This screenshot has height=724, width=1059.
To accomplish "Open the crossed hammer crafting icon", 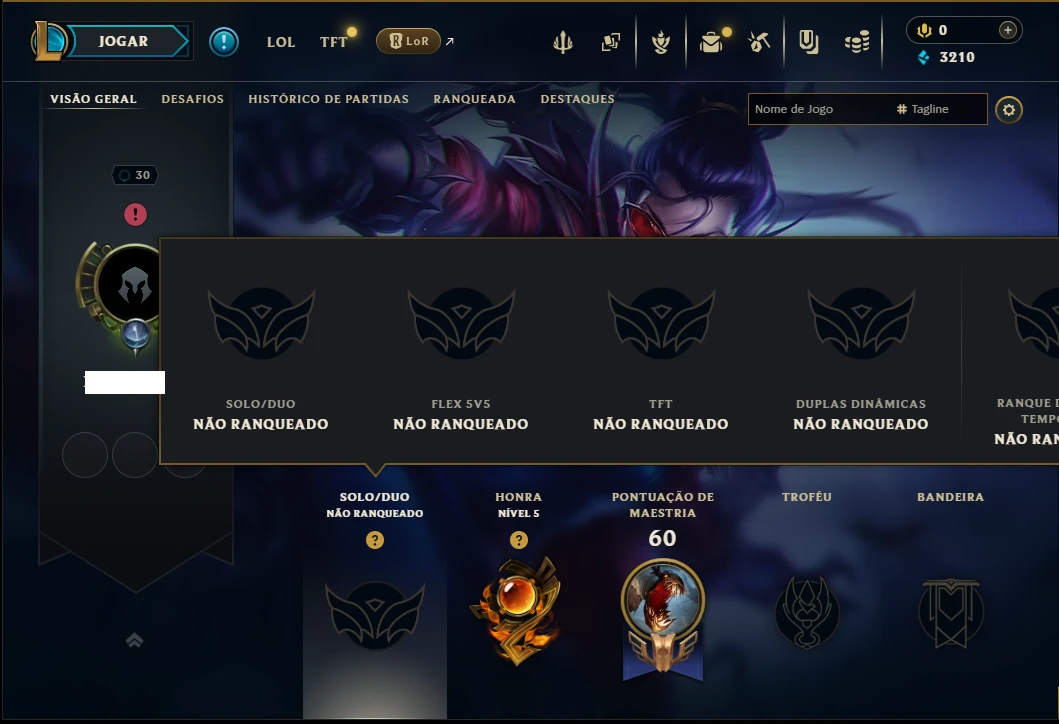I will tap(759, 43).
